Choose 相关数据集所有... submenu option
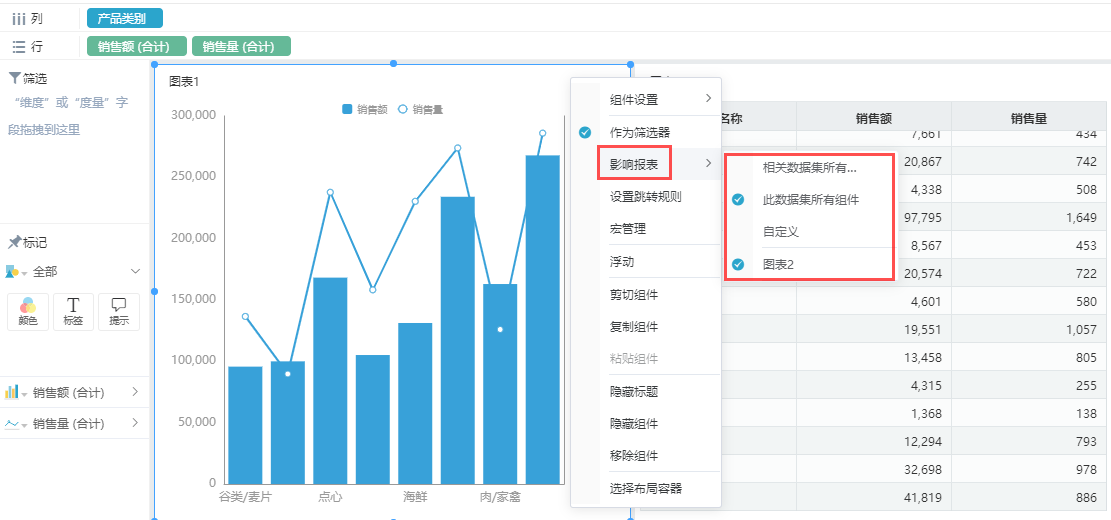Image resolution: width=1111 pixels, height=520 pixels. click(x=810, y=168)
